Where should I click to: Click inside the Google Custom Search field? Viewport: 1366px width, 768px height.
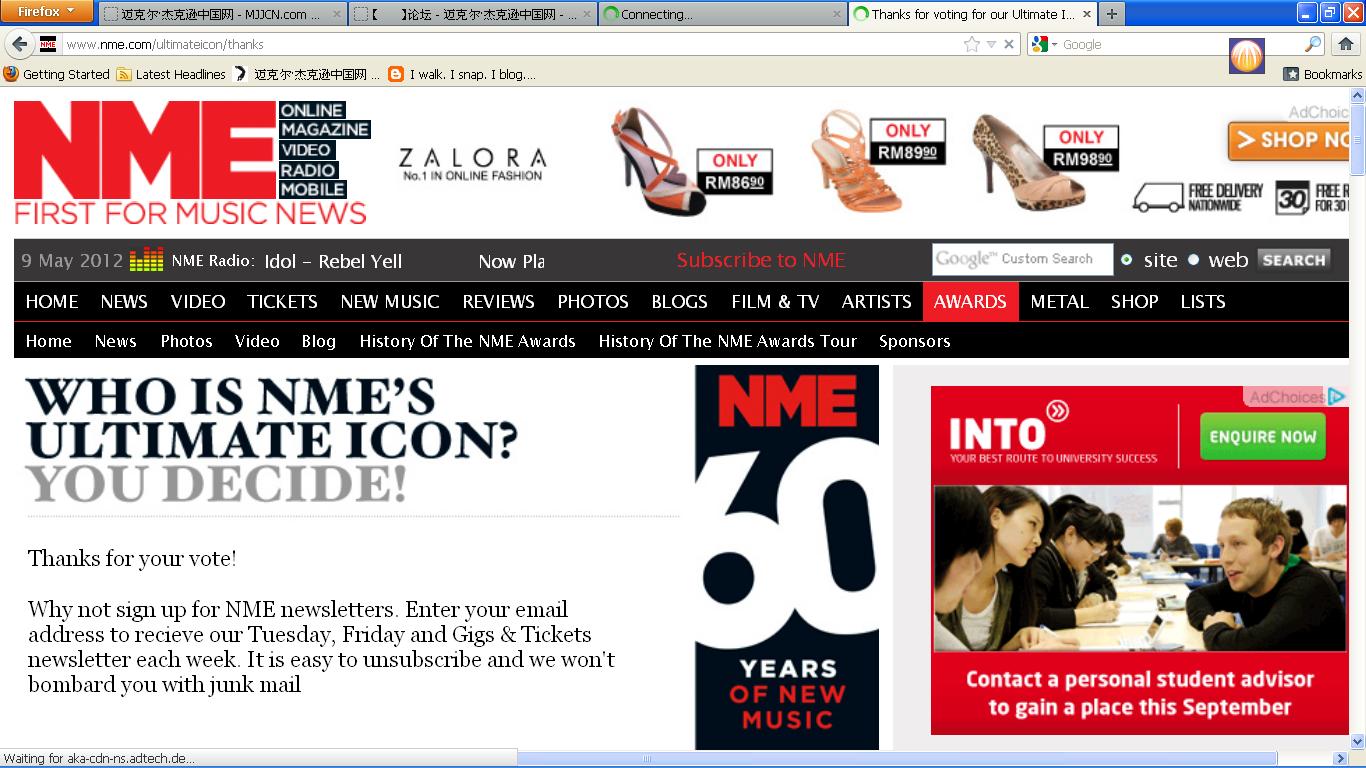(x=1023, y=259)
